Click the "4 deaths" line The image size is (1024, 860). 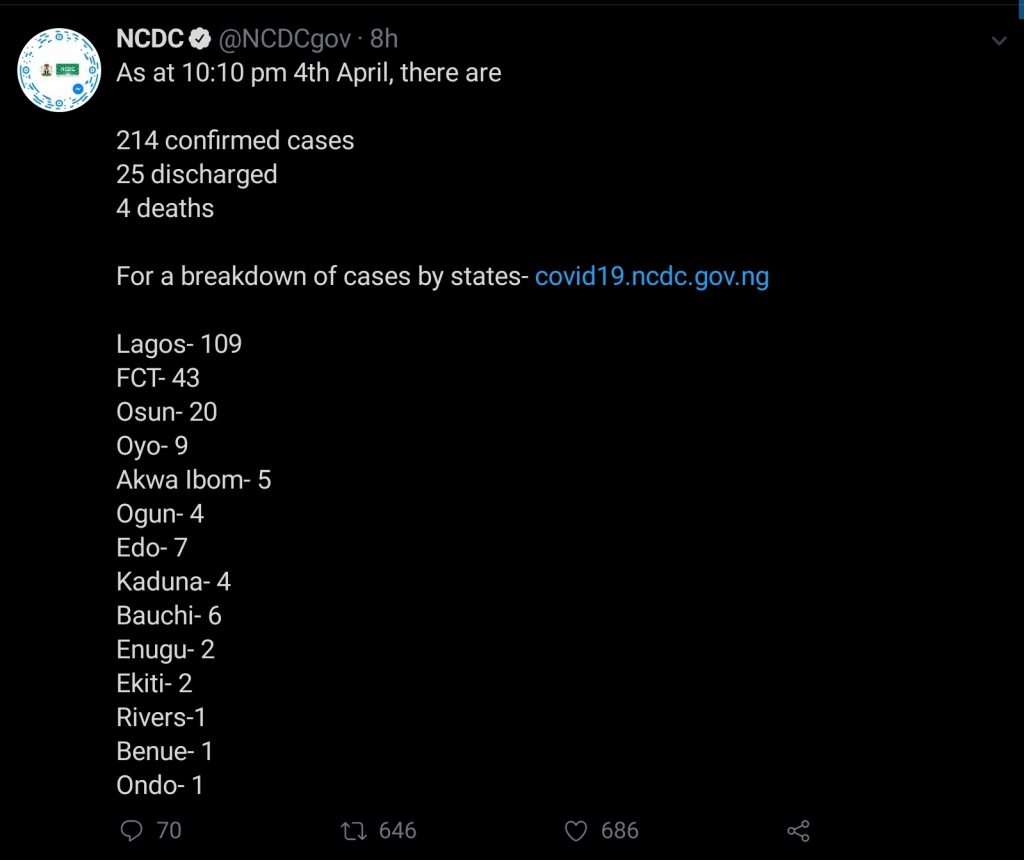(165, 209)
